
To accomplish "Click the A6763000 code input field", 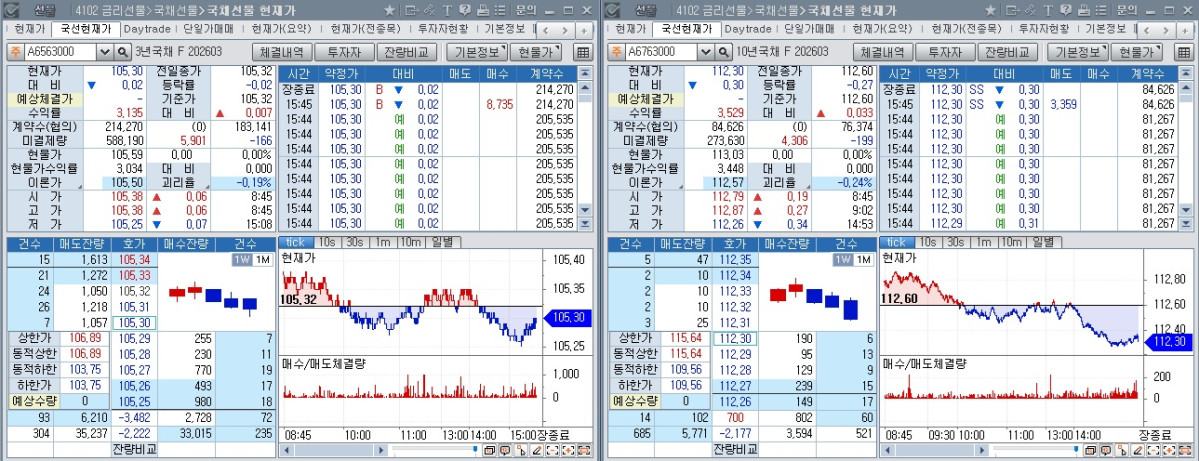I will 662,52.
